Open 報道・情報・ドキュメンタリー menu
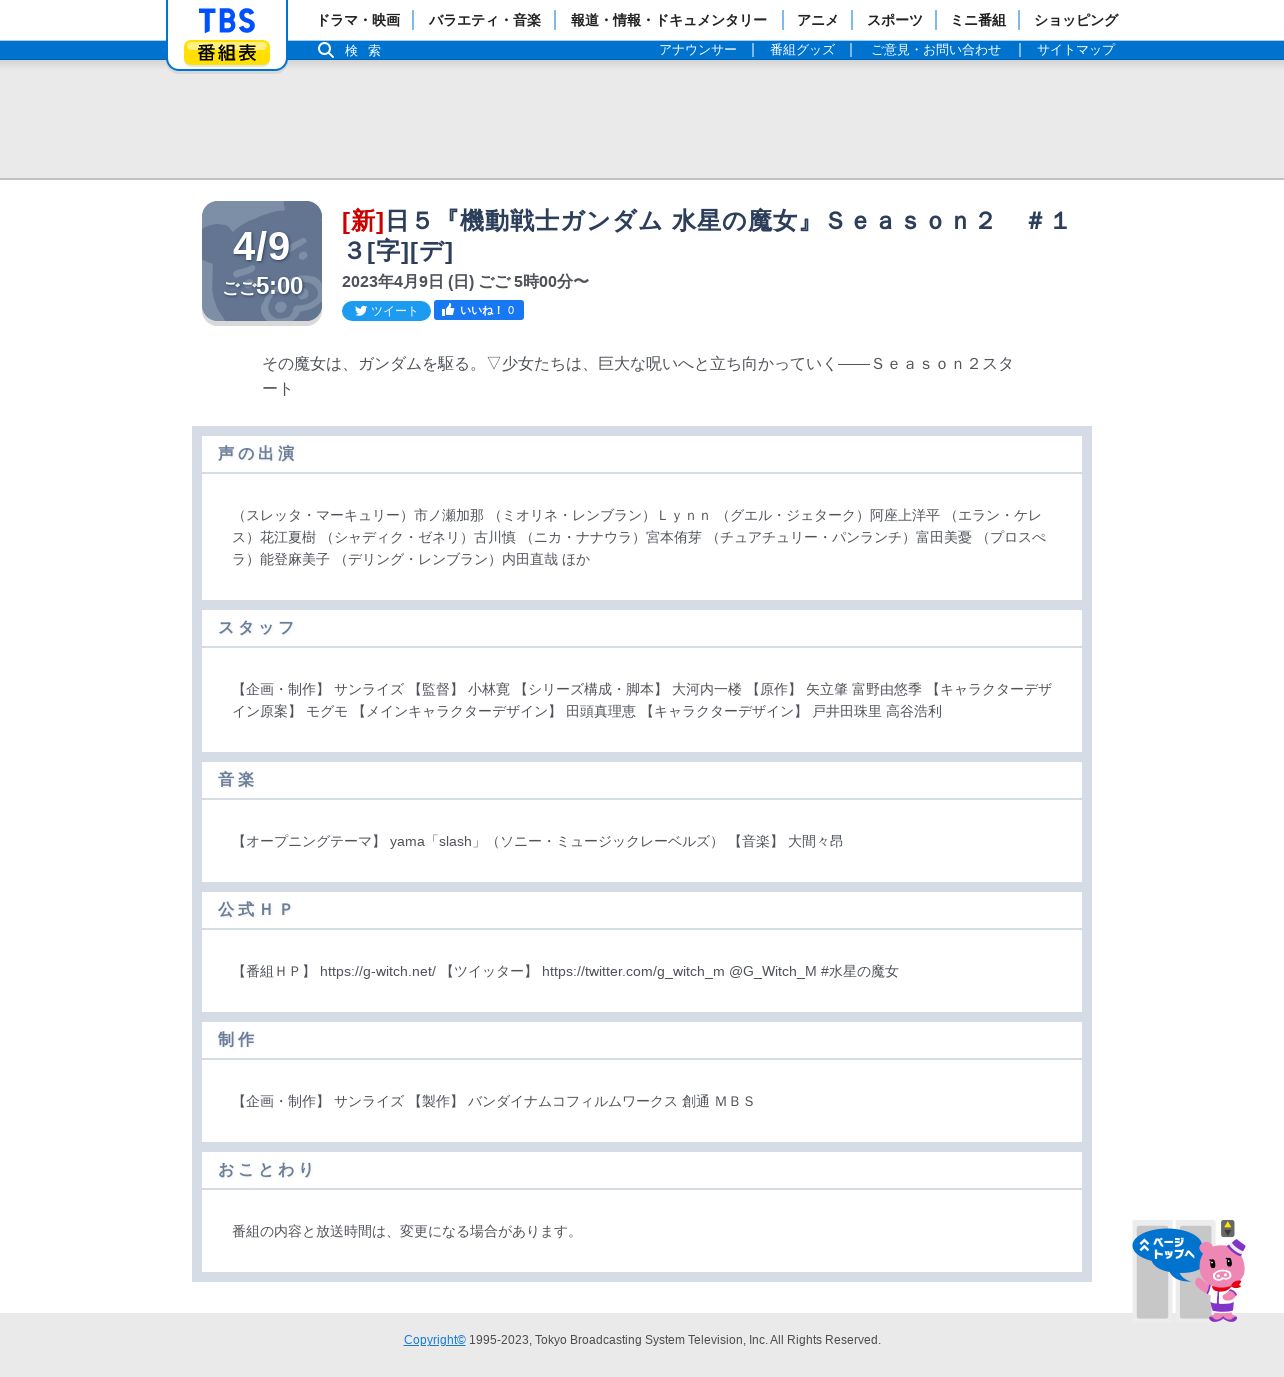The height and width of the screenshot is (1377, 1284). 669,20
